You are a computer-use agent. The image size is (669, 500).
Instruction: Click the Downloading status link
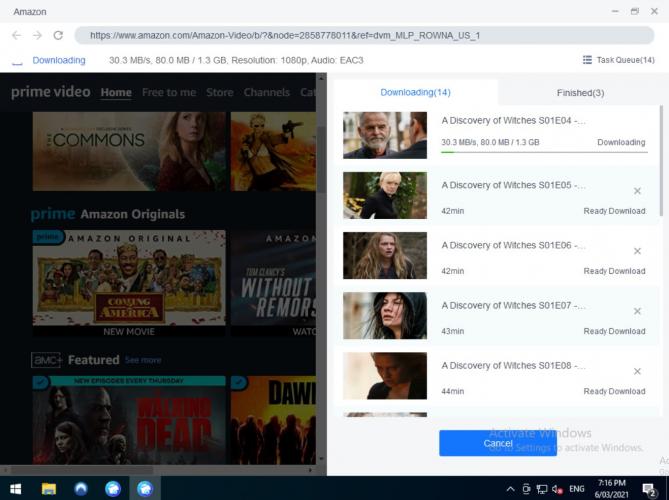tap(59, 60)
